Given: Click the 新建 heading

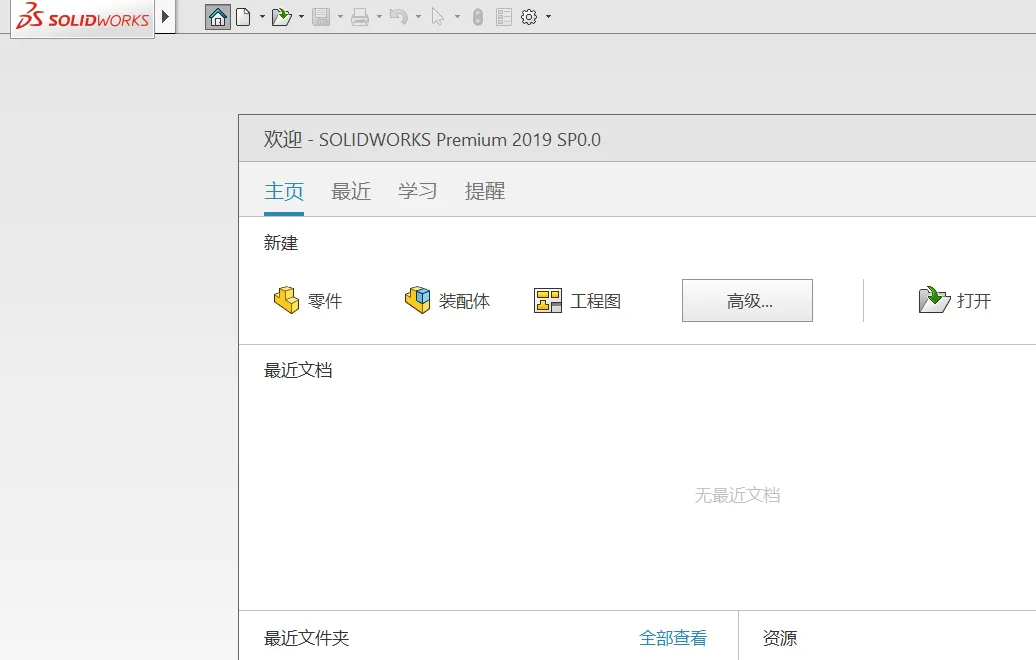Looking at the screenshot, I should (x=281, y=243).
